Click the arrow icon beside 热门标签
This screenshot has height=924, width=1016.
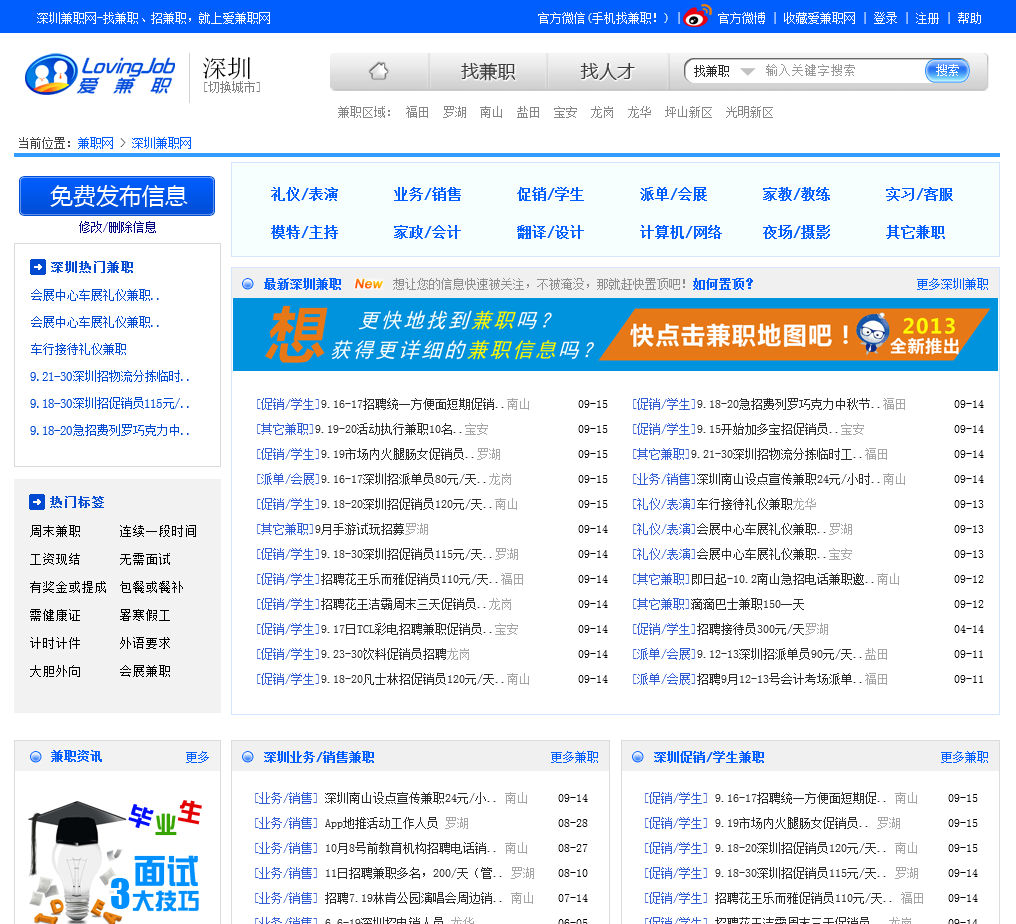38,502
